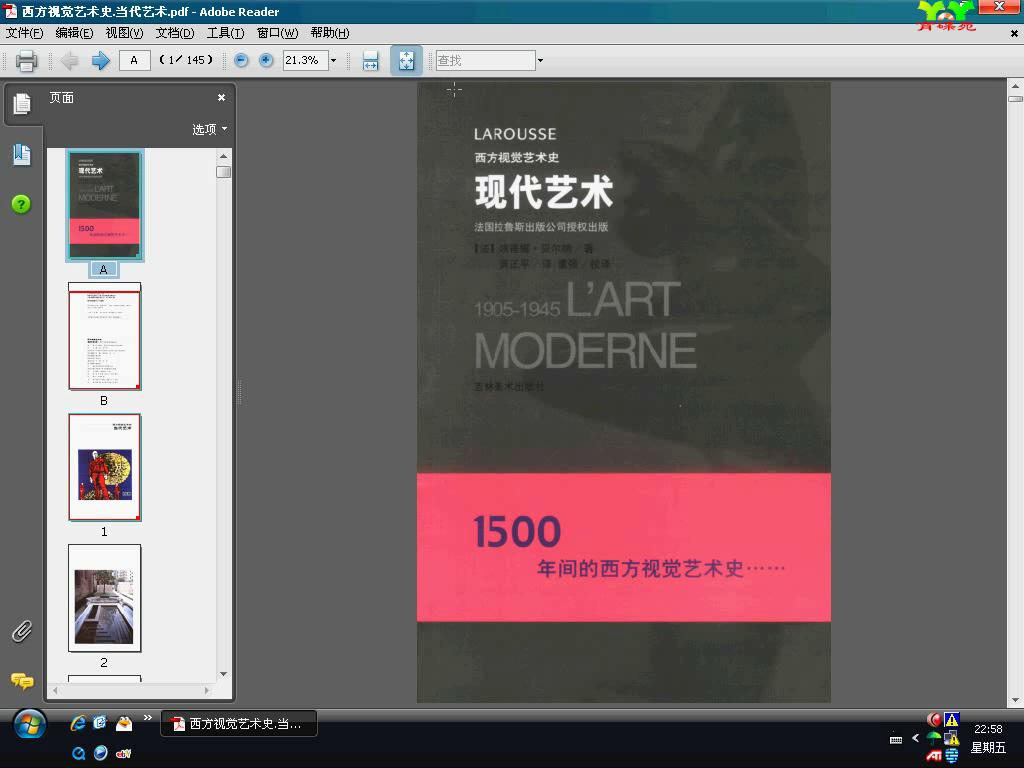Open the zoom percentage dropdown arrow
Screen dimensions: 1024x768
point(334,61)
